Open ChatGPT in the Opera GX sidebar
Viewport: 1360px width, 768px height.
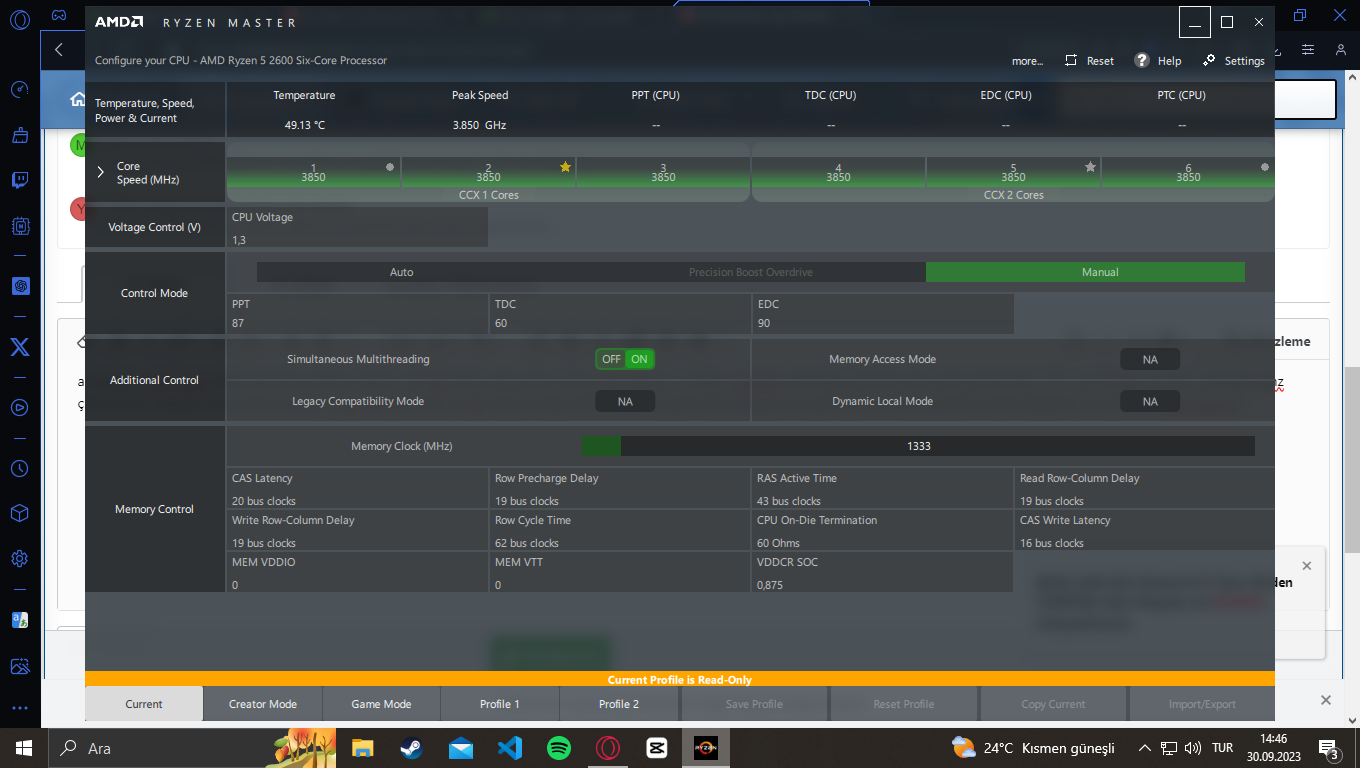click(20, 286)
